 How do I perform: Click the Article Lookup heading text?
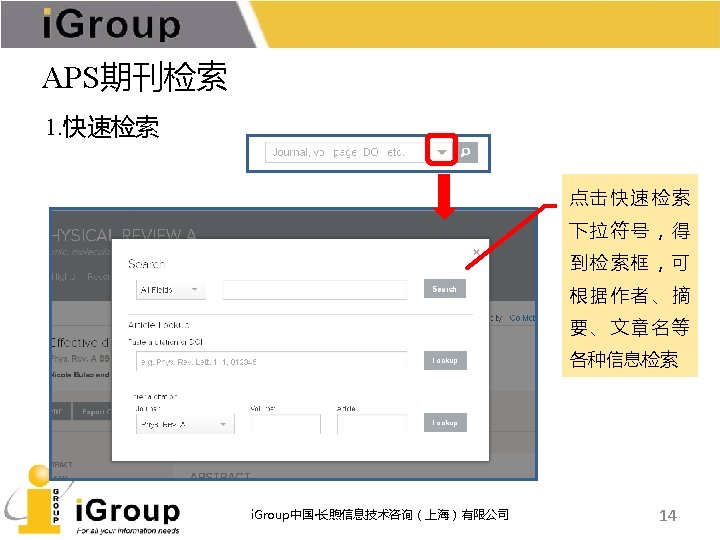pyautogui.click(x=159, y=325)
